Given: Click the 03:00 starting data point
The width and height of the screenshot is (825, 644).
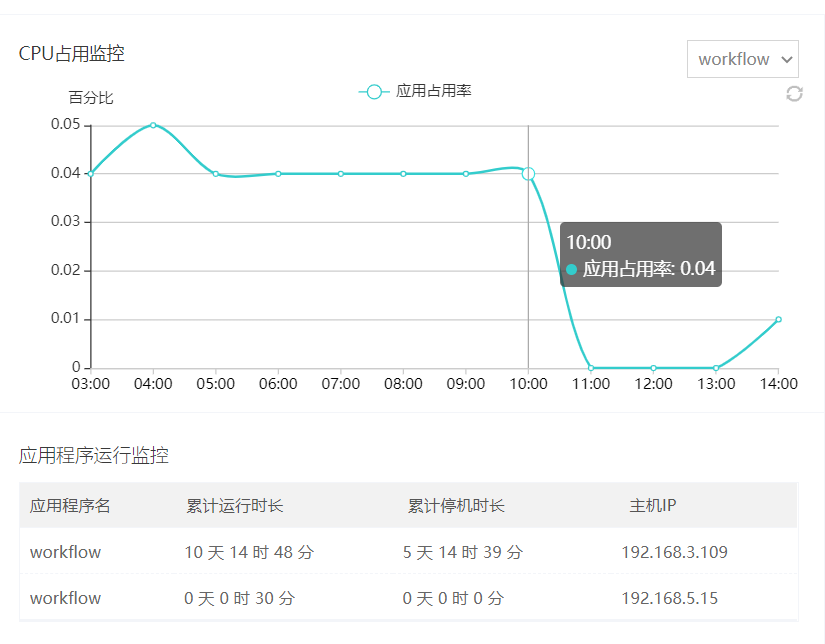Looking at the screenshot, I should point(90,174).
